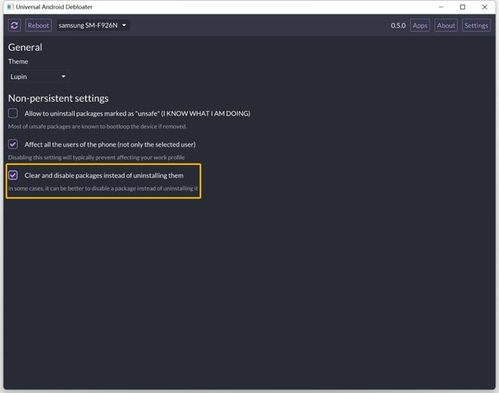Maximize the Debloater window
Image resolution: width=499 pixels, height=393 pixels.
click(462, 7)
